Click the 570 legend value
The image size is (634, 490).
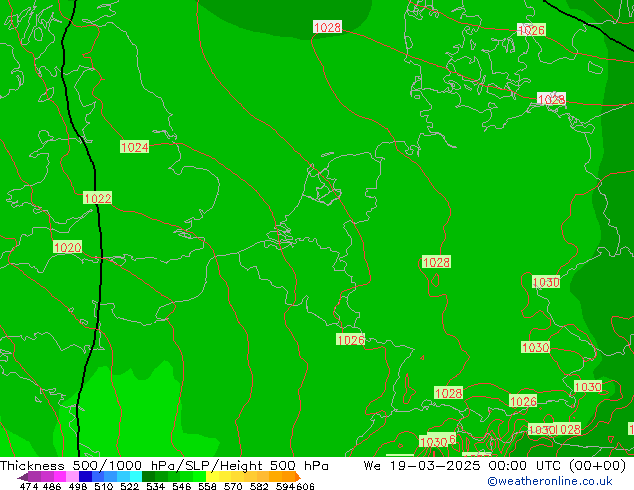point(233,486)
